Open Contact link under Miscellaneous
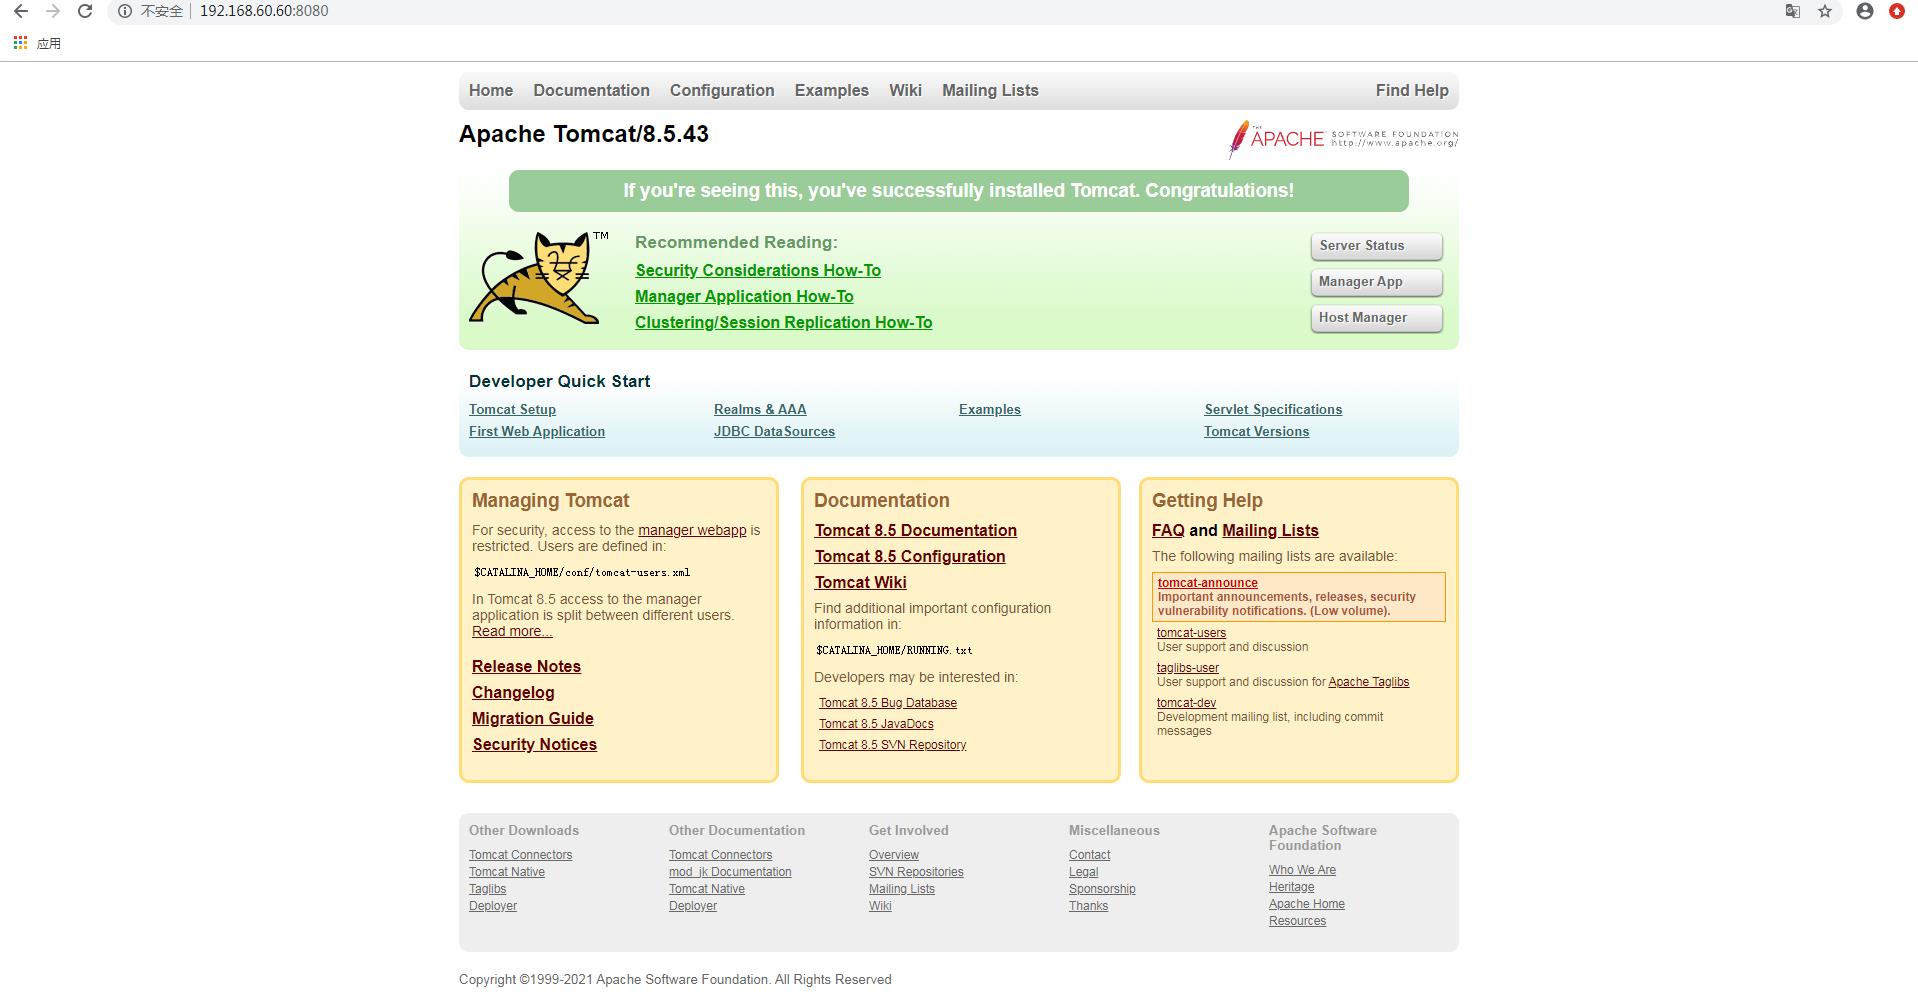1918x998 pixels. [1089, 855]
